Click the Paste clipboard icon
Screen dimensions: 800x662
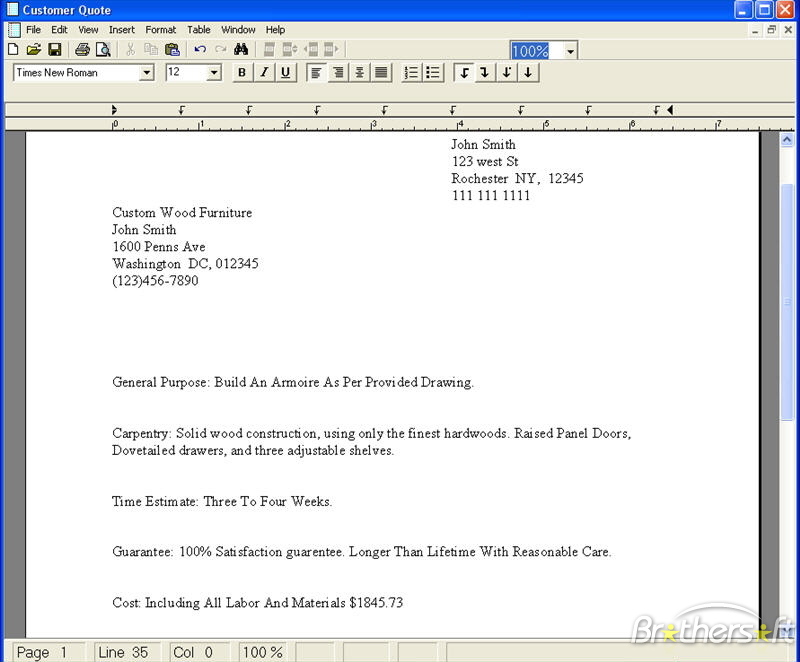click(172, 49)
